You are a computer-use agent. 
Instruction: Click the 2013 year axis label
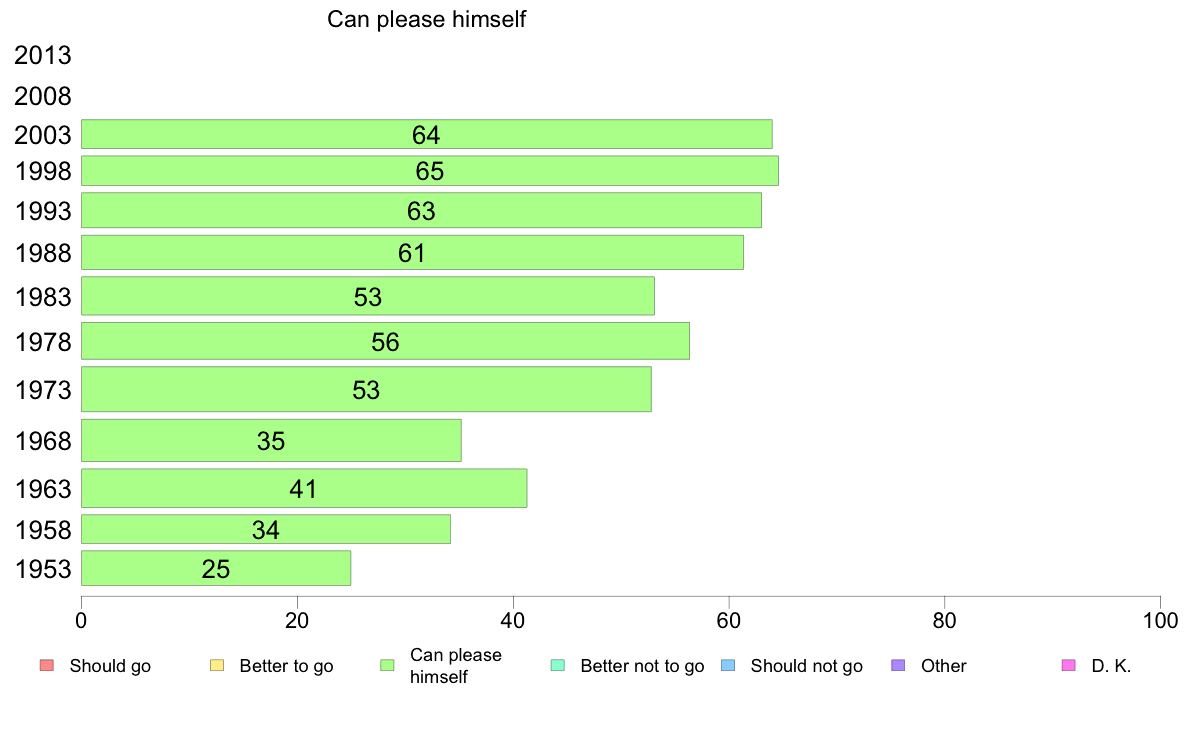(x=43, y=55)
